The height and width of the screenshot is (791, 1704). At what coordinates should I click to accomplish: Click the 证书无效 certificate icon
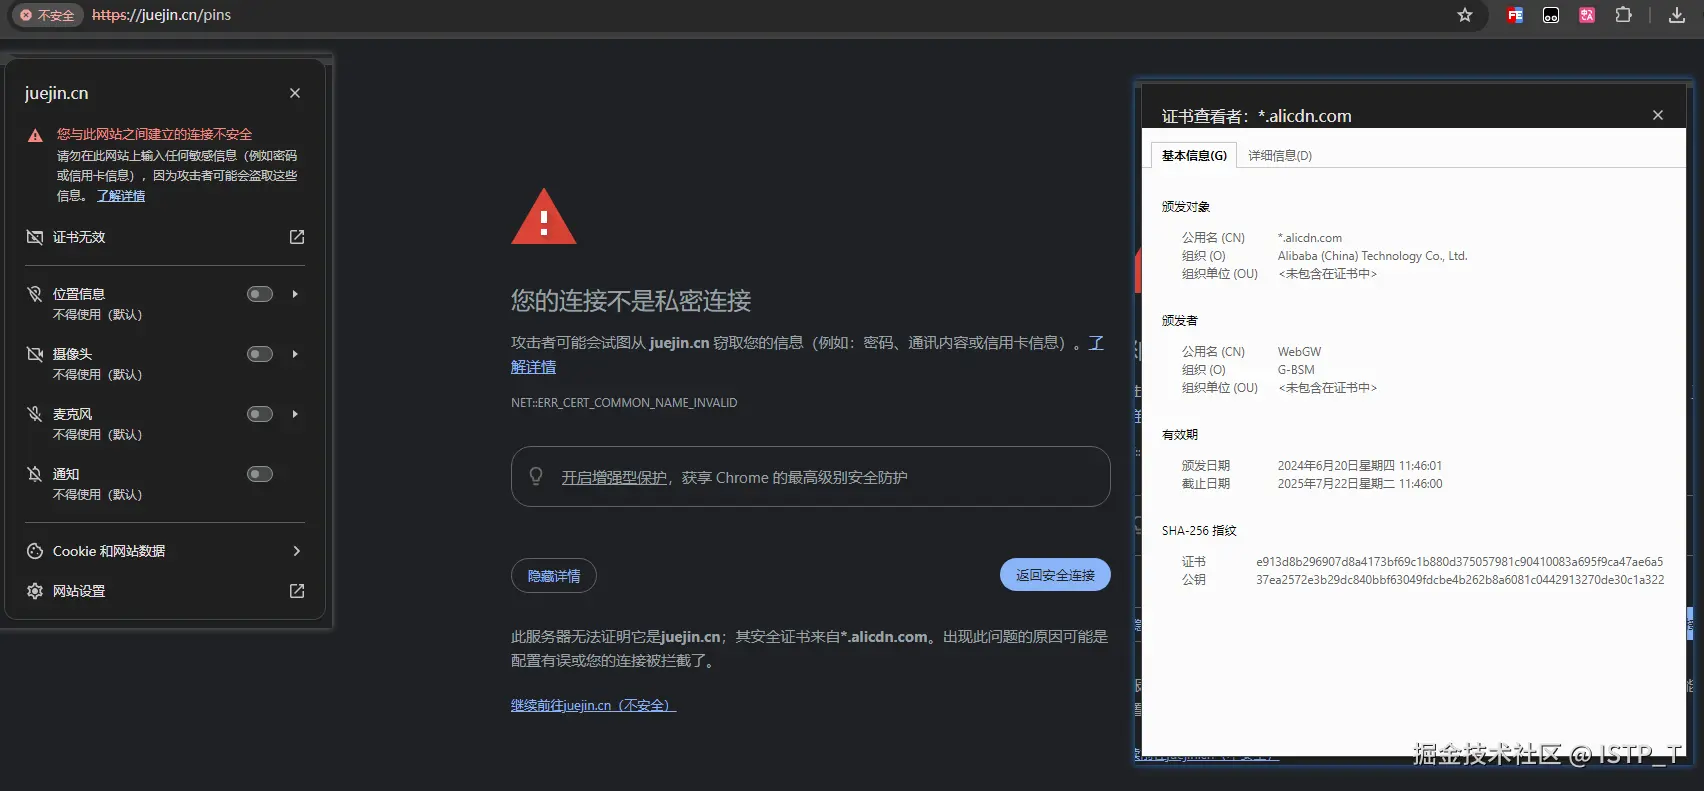coord(35,237)
